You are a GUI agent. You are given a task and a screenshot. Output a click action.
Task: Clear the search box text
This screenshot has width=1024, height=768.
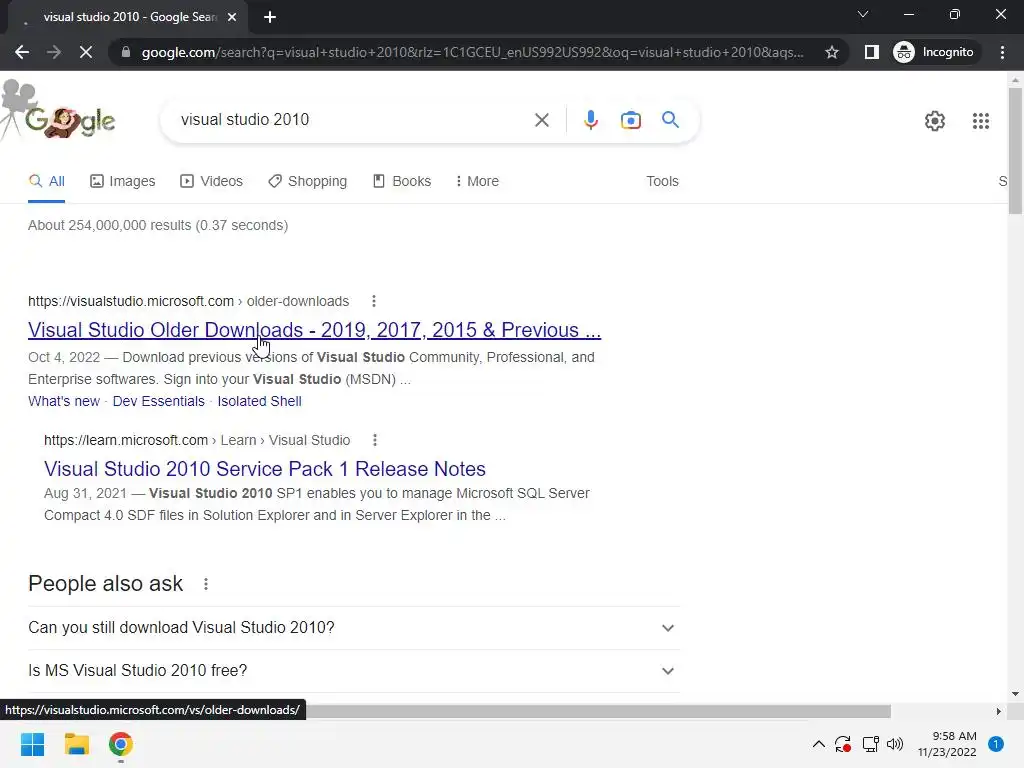click(541, 120)
